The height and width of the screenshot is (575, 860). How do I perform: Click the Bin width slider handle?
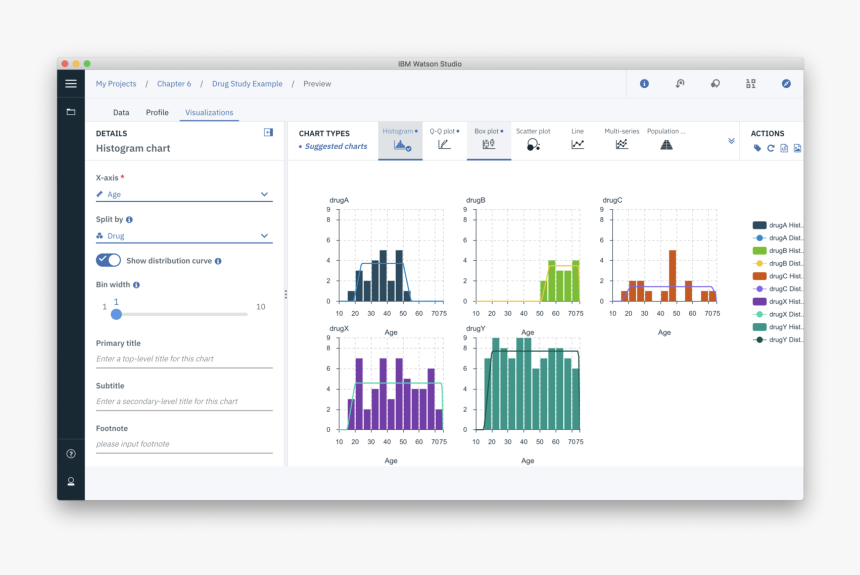tap(116, 314)
